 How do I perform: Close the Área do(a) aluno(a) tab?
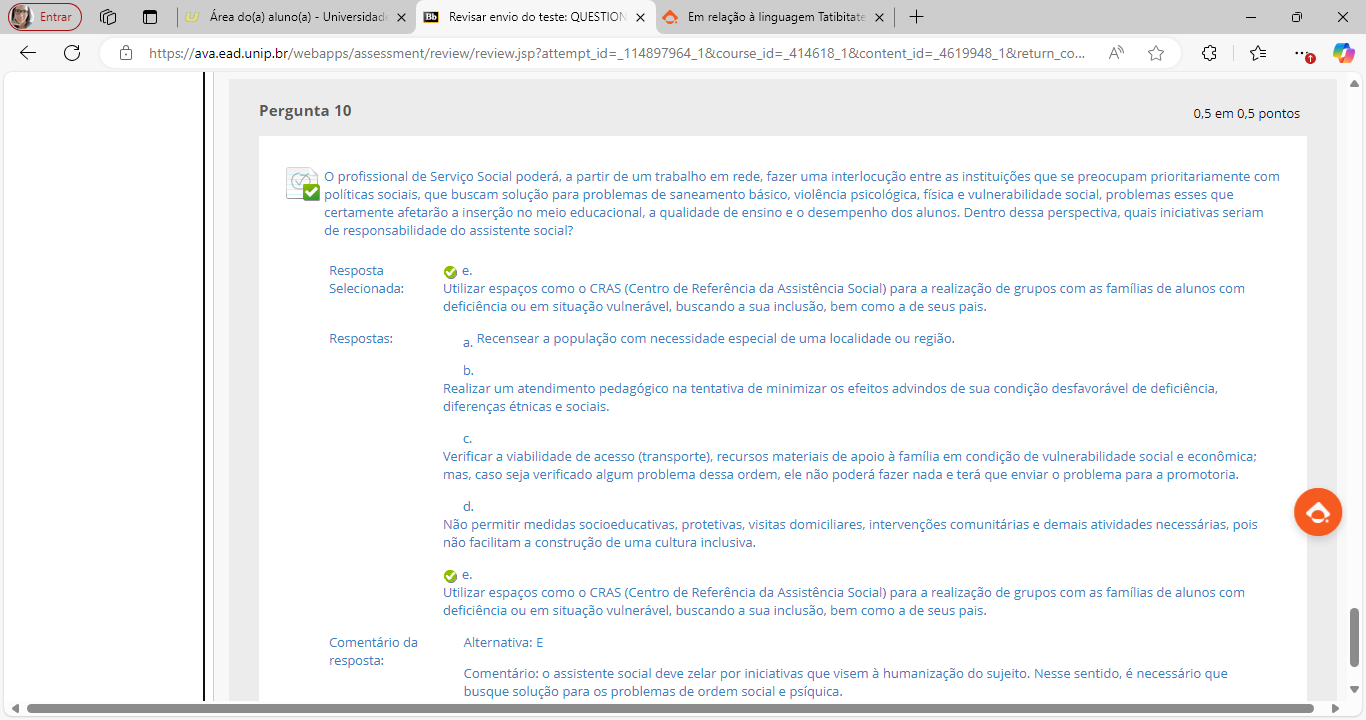(401, 17)
